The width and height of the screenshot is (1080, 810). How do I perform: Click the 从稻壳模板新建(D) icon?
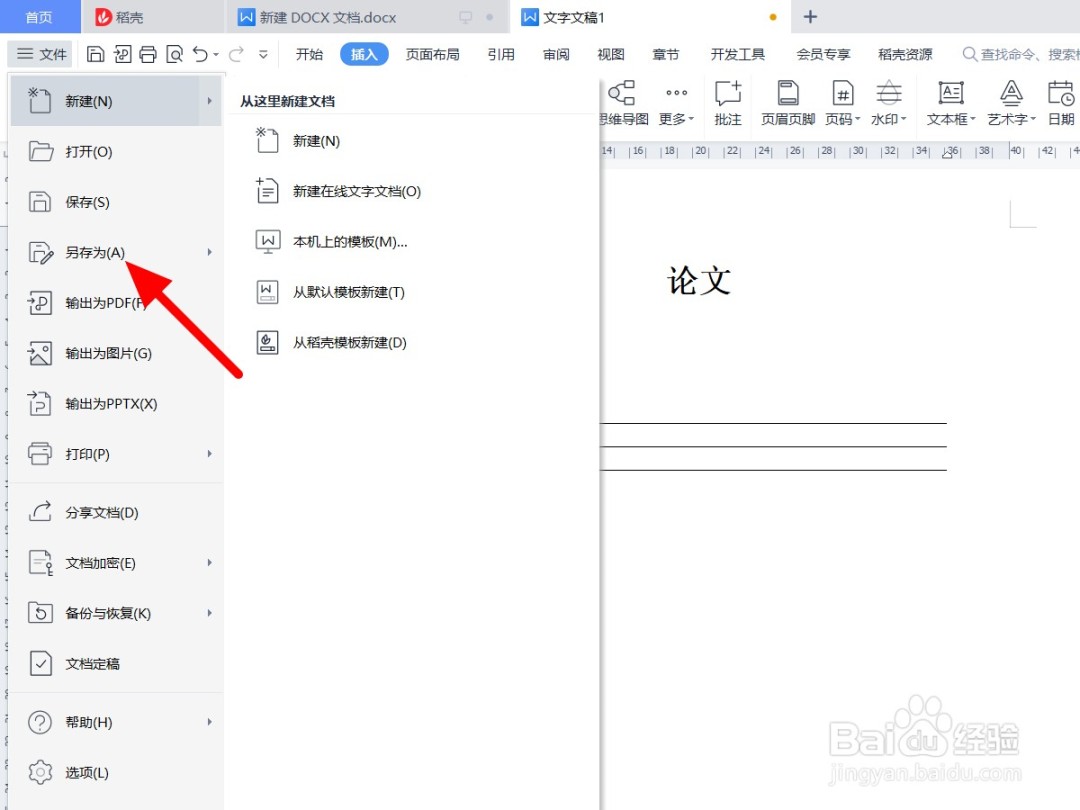(x=267, y=342)
